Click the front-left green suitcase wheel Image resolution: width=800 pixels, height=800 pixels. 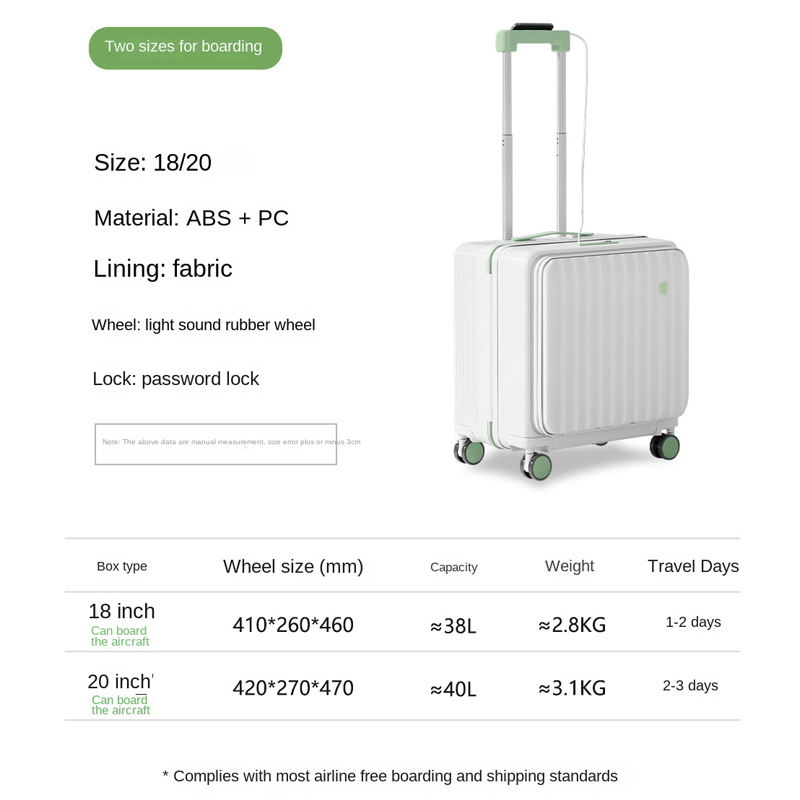point(469,451)
